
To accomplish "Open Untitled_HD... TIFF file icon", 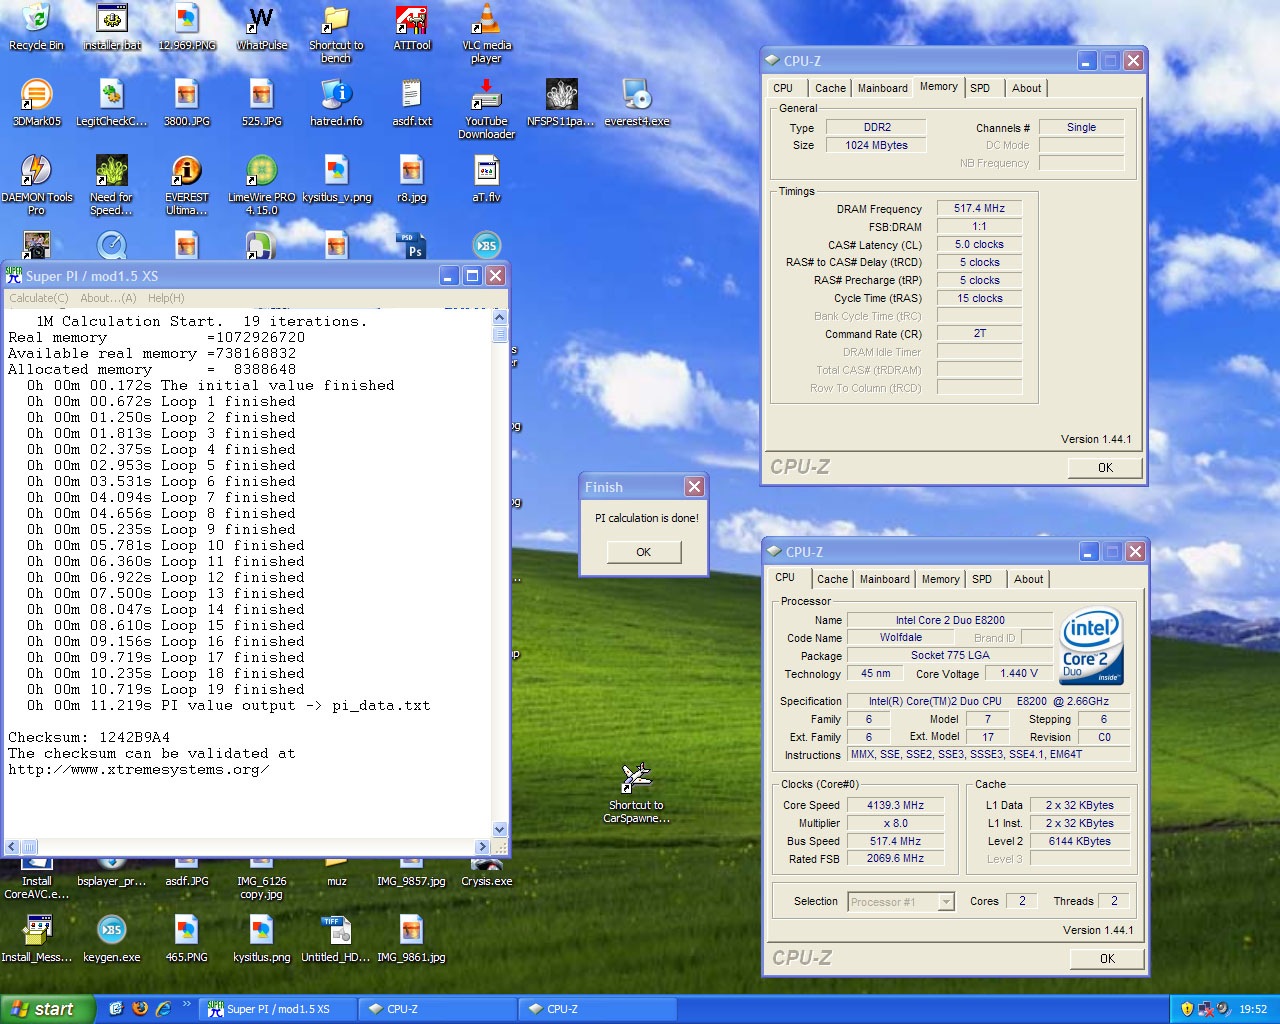I will (x=336, y=939).
